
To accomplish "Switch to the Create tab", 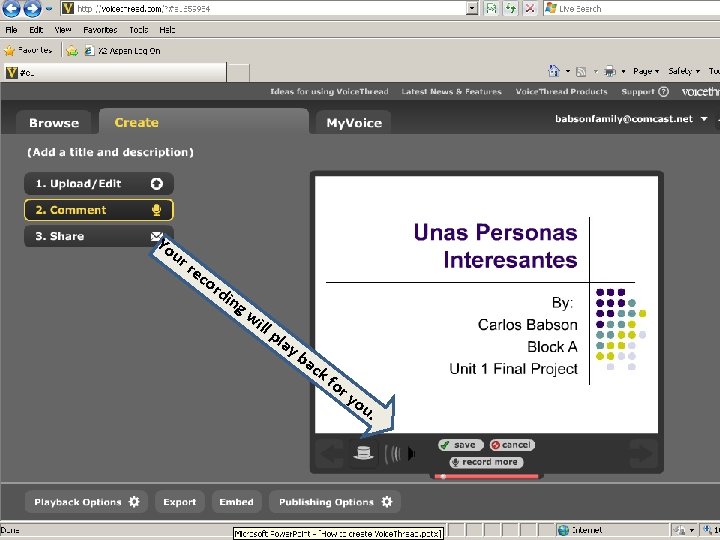I will (203, 122).
